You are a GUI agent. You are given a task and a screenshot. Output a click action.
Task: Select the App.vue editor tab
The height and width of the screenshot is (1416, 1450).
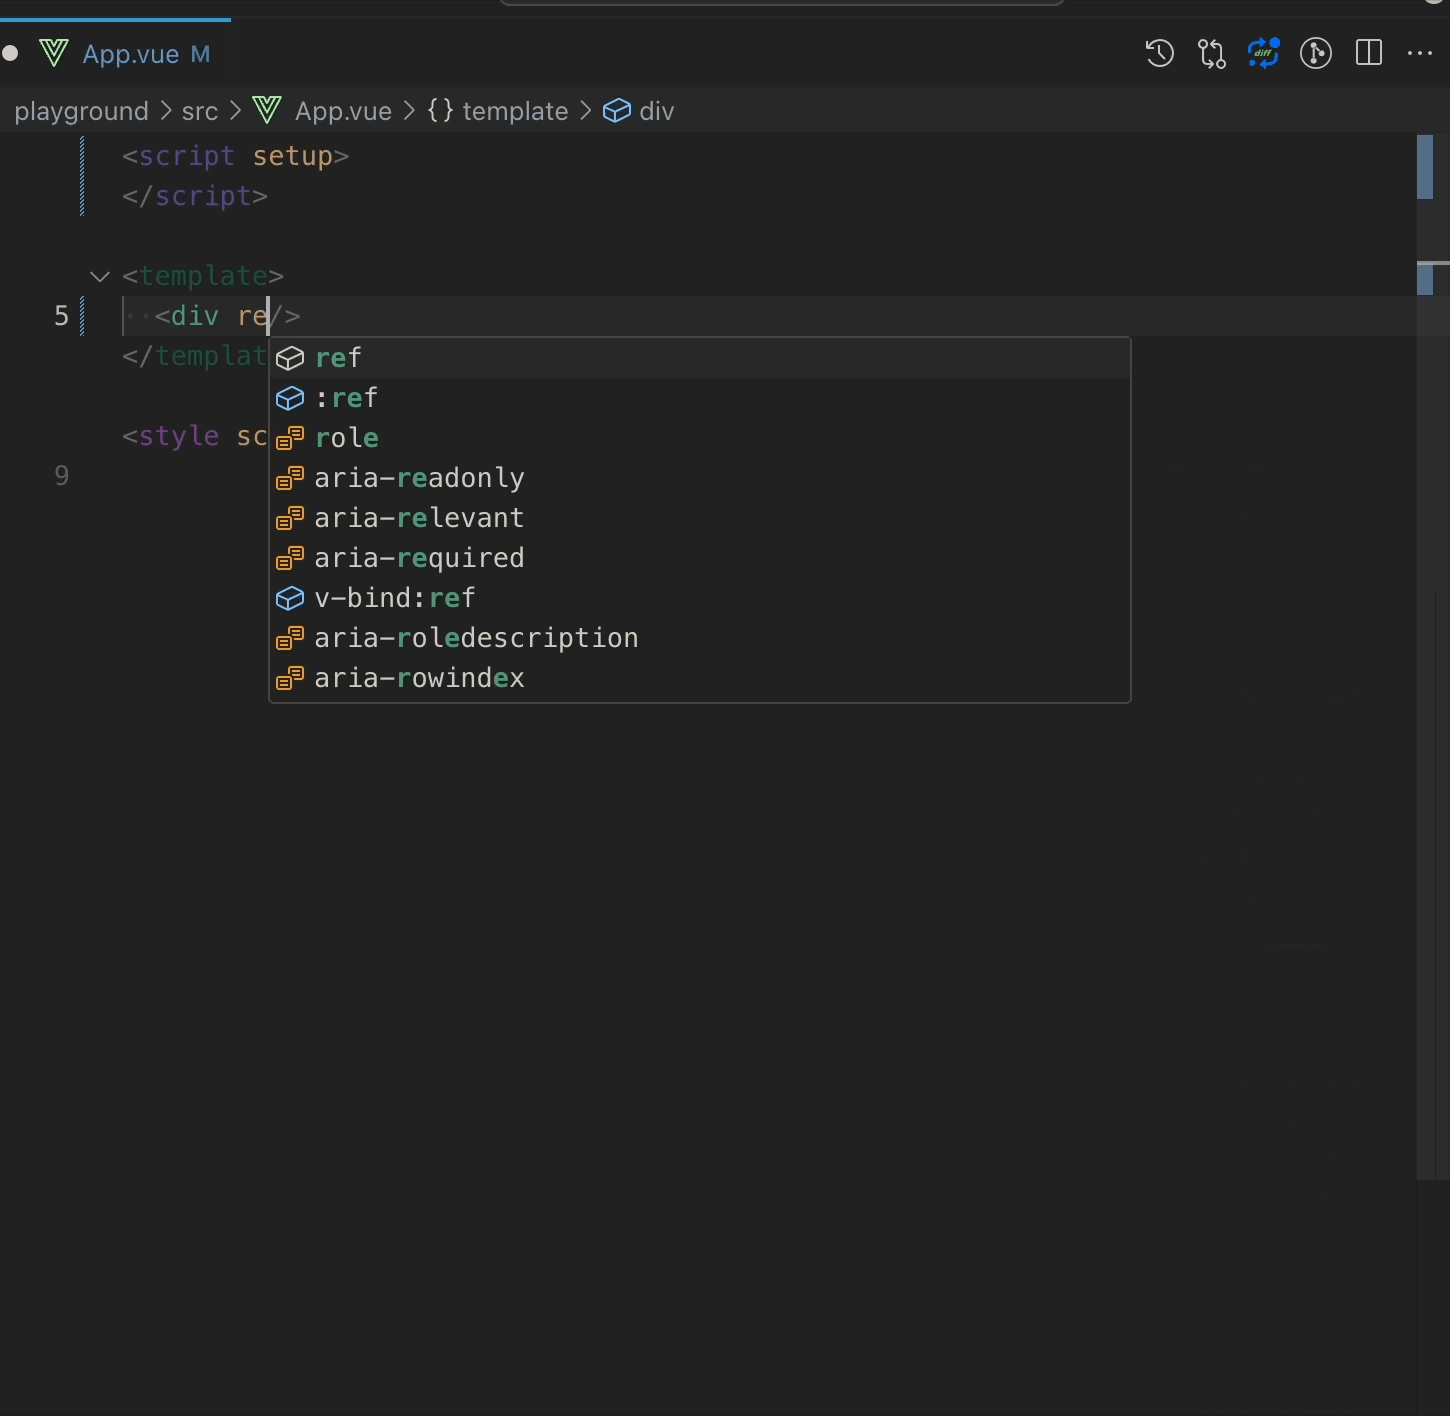coord(130,54)
